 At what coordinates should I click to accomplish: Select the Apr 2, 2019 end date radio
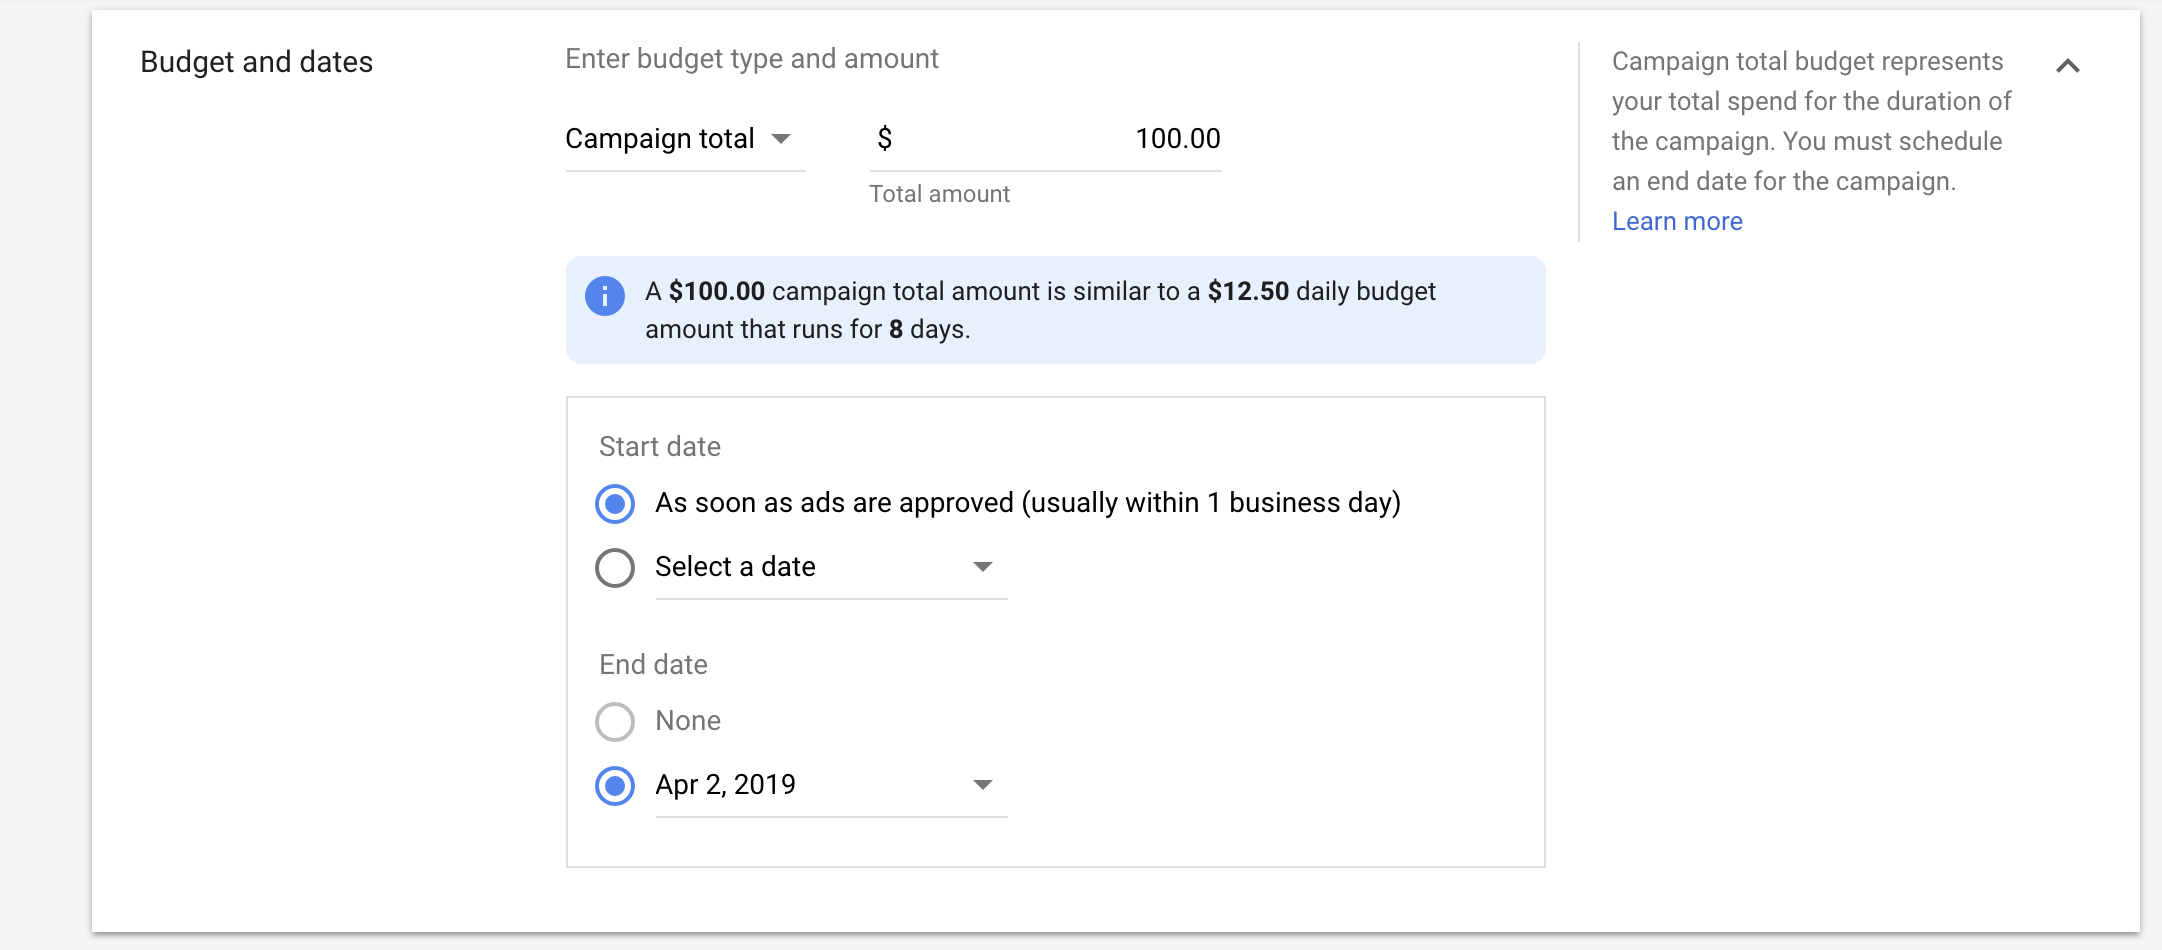click(x=615, y=786)
